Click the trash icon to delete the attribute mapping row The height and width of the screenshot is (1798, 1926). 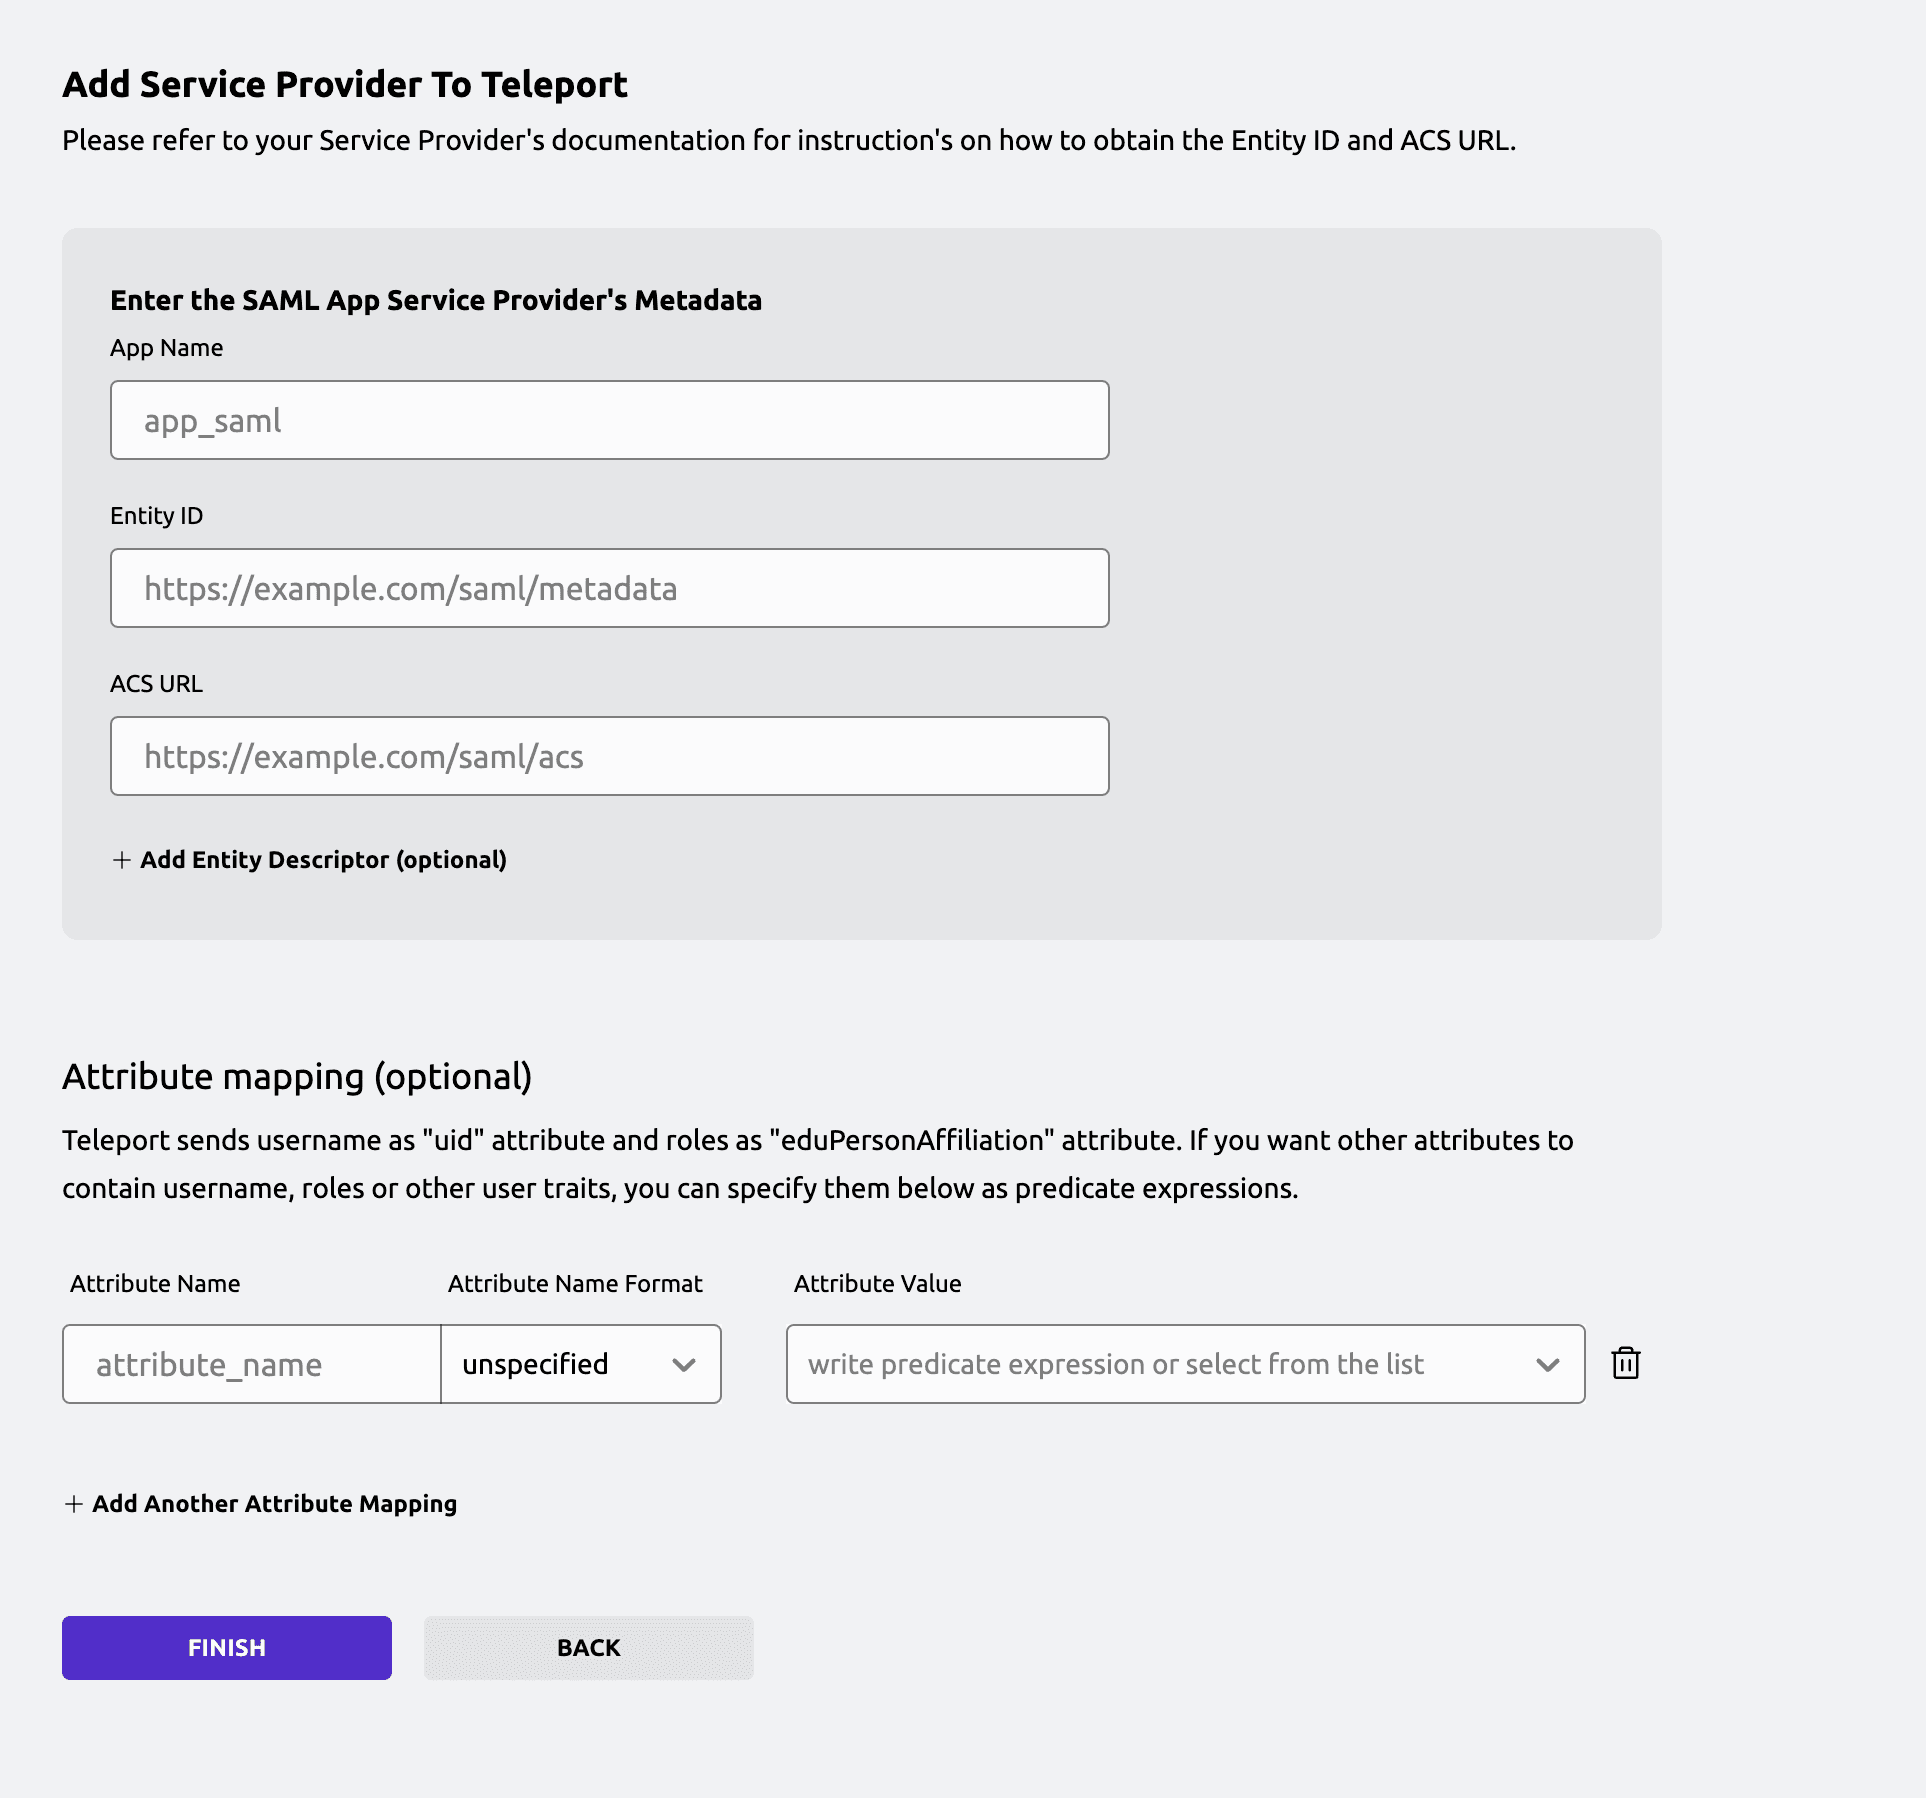tap(1625, 1362)
